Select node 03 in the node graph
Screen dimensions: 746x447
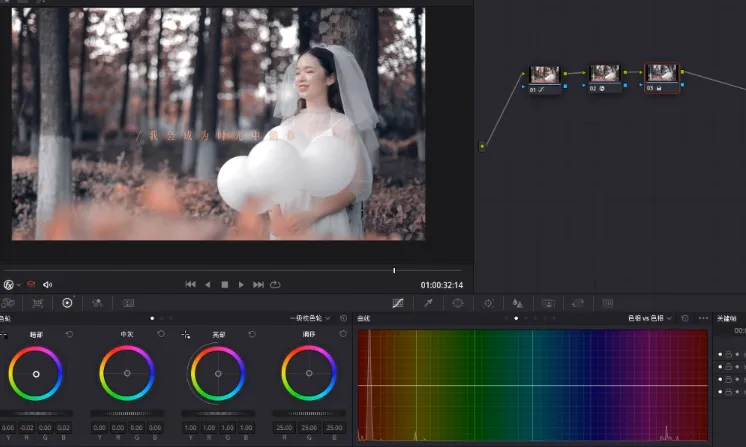pyautogui.click(x=661, y=75)
